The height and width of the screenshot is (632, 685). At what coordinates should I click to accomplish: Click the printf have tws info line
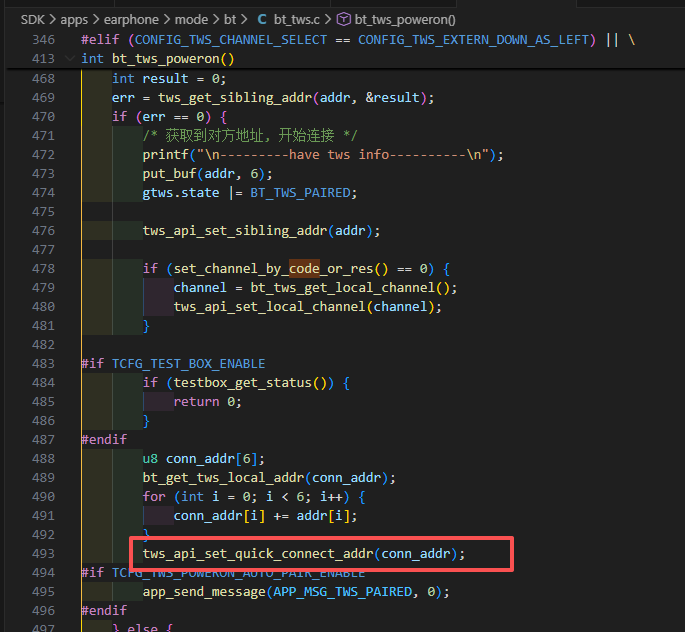tap(323, 155)
